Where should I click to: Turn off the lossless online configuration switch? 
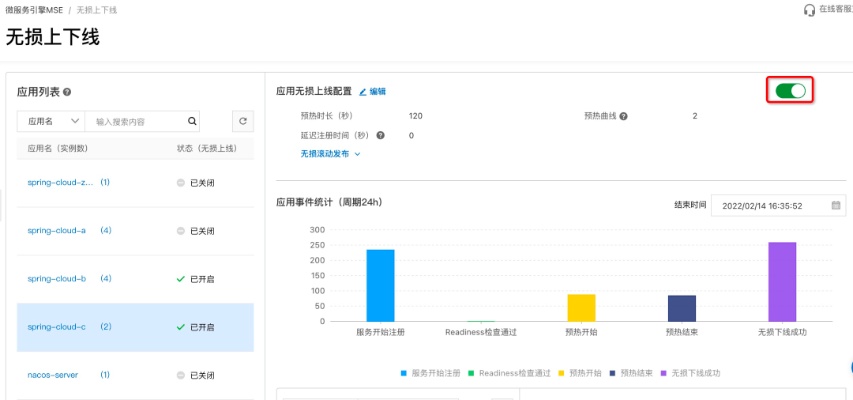pos(790,90)
